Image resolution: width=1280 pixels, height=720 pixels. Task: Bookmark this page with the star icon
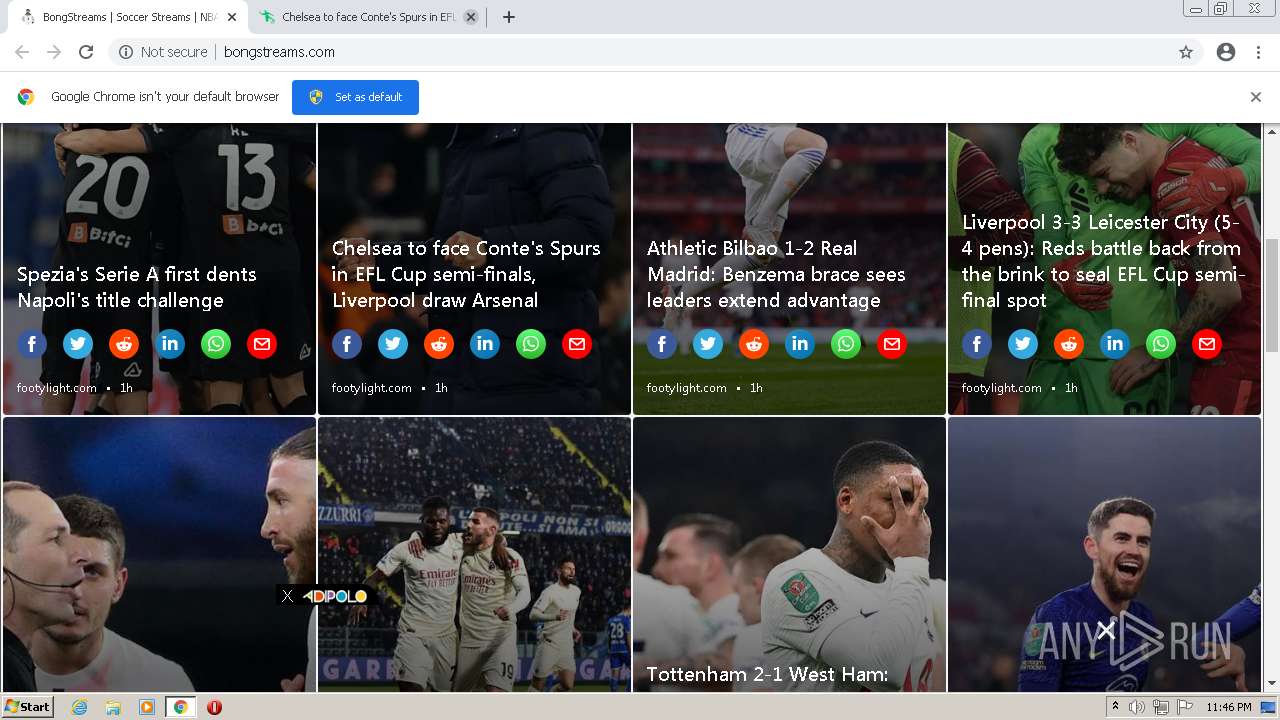coord(1186,52)
